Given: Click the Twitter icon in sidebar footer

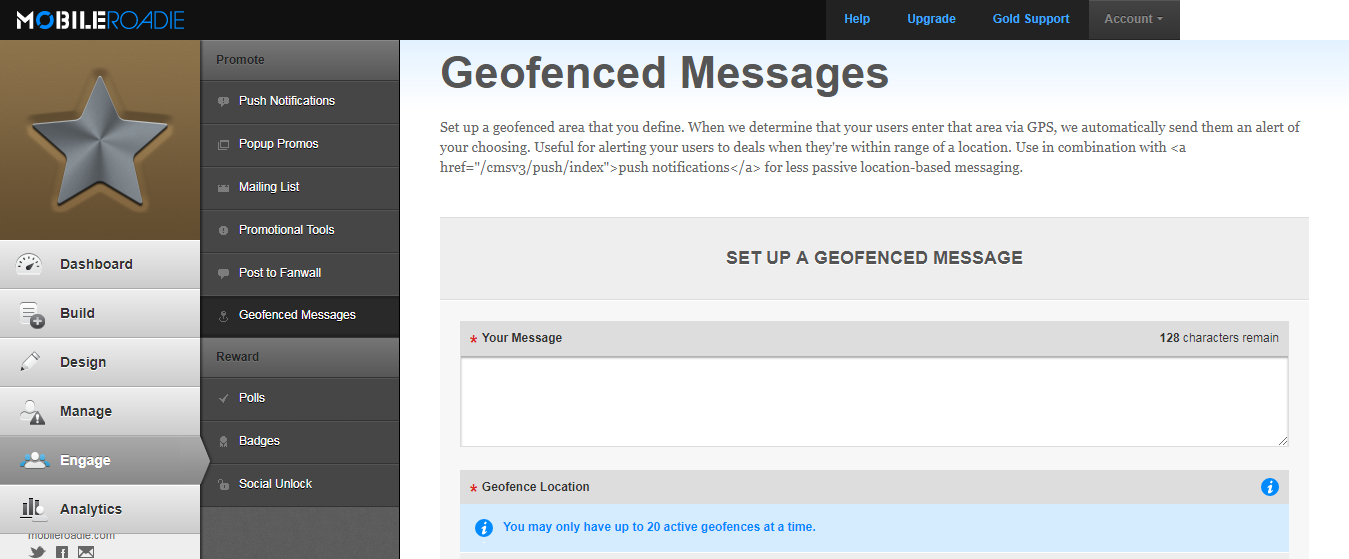Looking at the screenshot, I should click(38, 552).
